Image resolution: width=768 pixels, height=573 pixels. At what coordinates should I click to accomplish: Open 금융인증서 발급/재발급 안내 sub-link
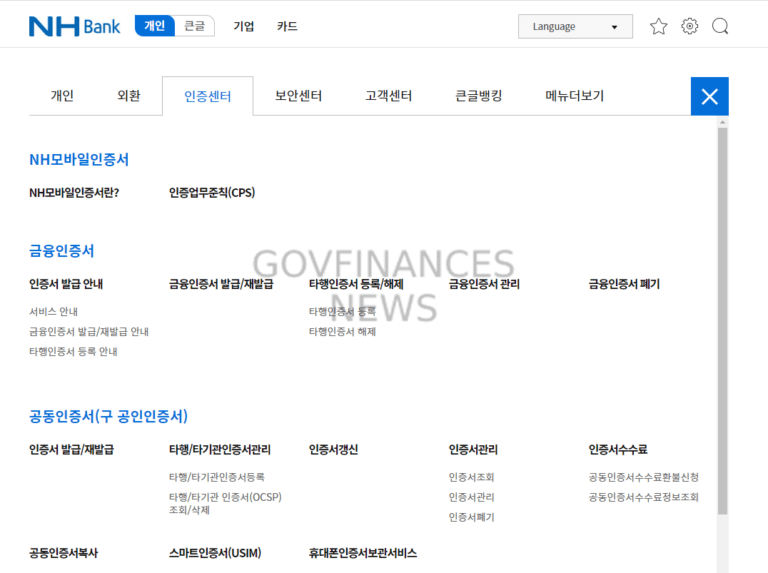[x=89, y=332]
